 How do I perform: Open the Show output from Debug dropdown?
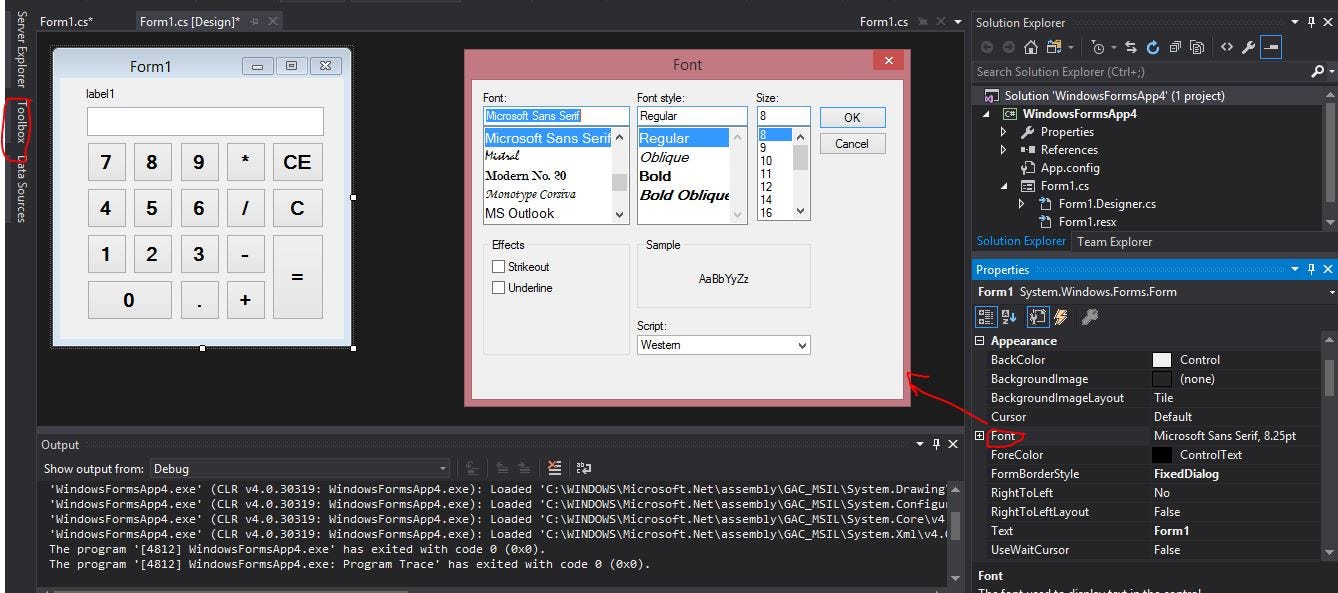point(300,468)
